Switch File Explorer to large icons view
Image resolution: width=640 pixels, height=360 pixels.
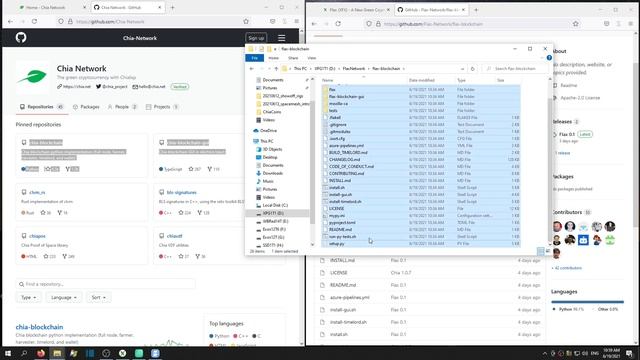pos(548,251)
